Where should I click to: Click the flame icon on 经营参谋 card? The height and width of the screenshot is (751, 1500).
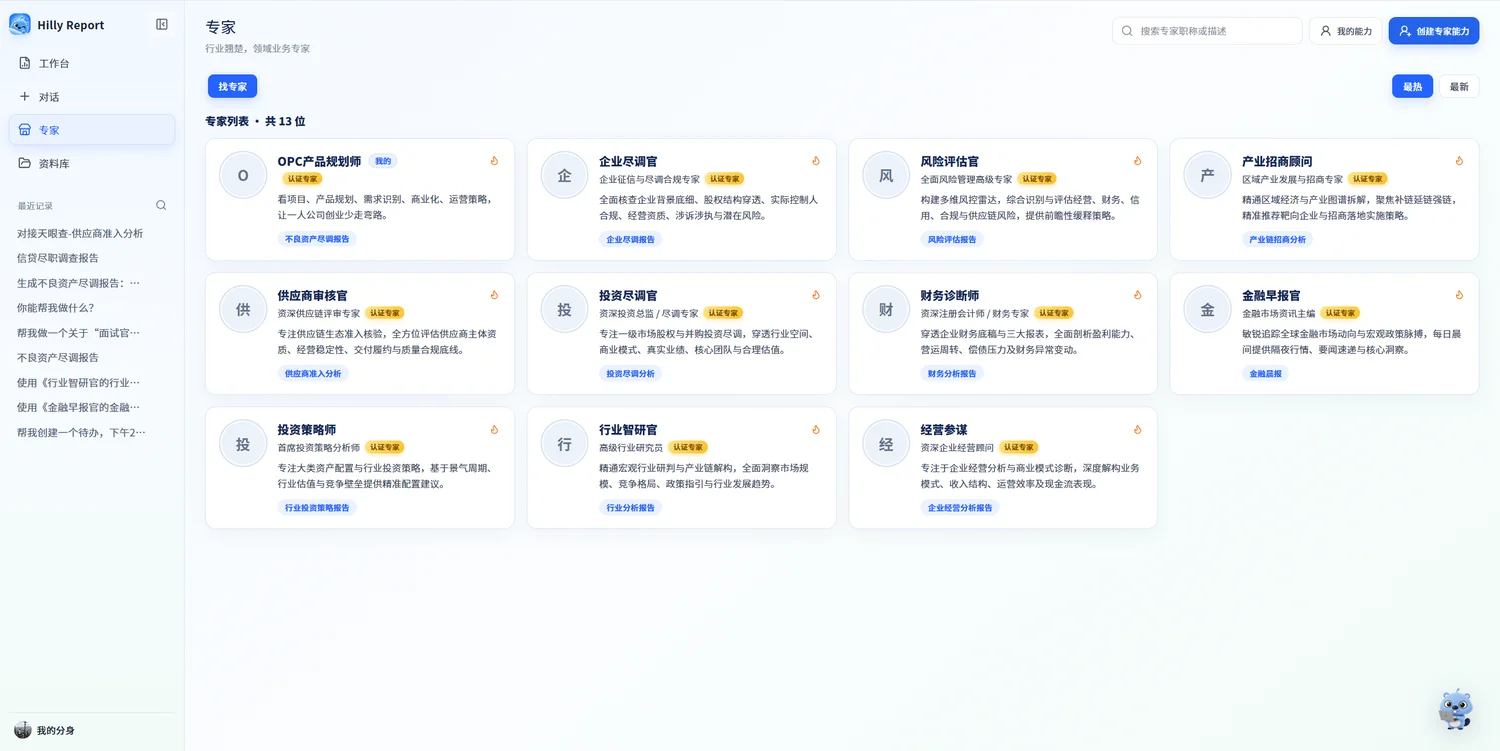(x=1138, y=429)
